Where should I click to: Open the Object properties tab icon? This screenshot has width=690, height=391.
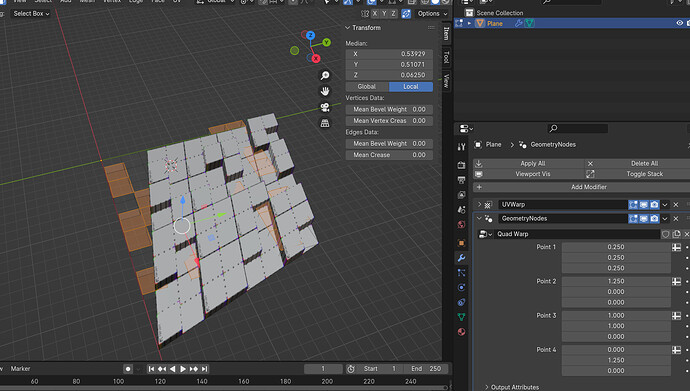(x=461, y=243)
